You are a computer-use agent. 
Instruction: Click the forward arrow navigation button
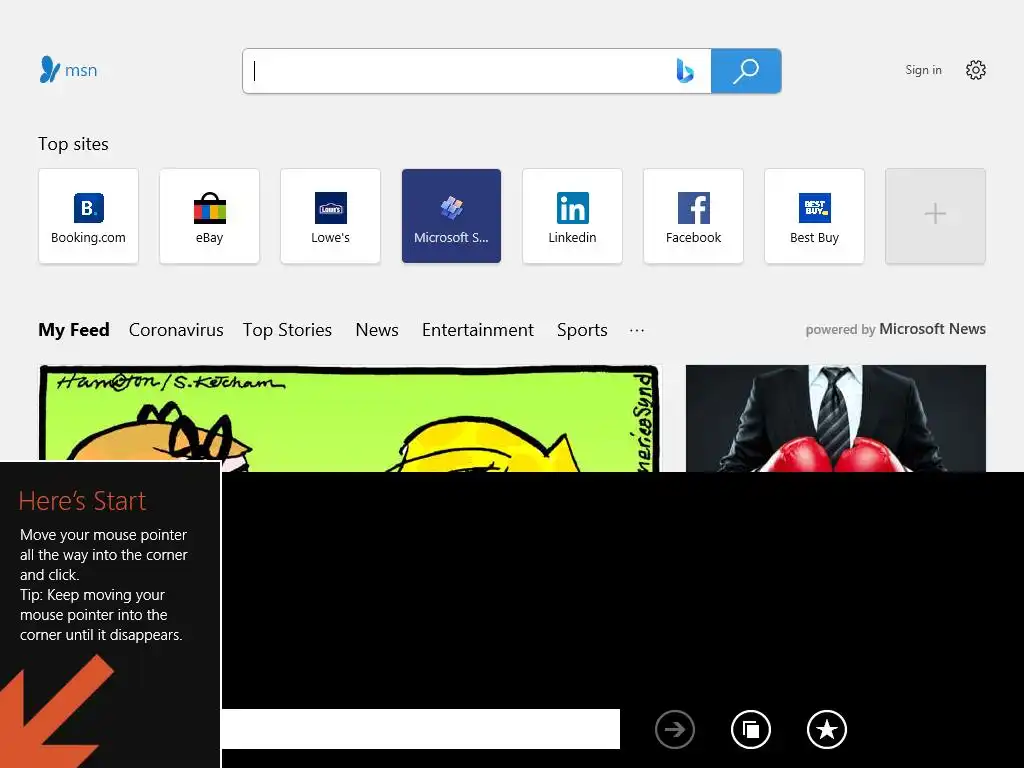pos(675,729)
